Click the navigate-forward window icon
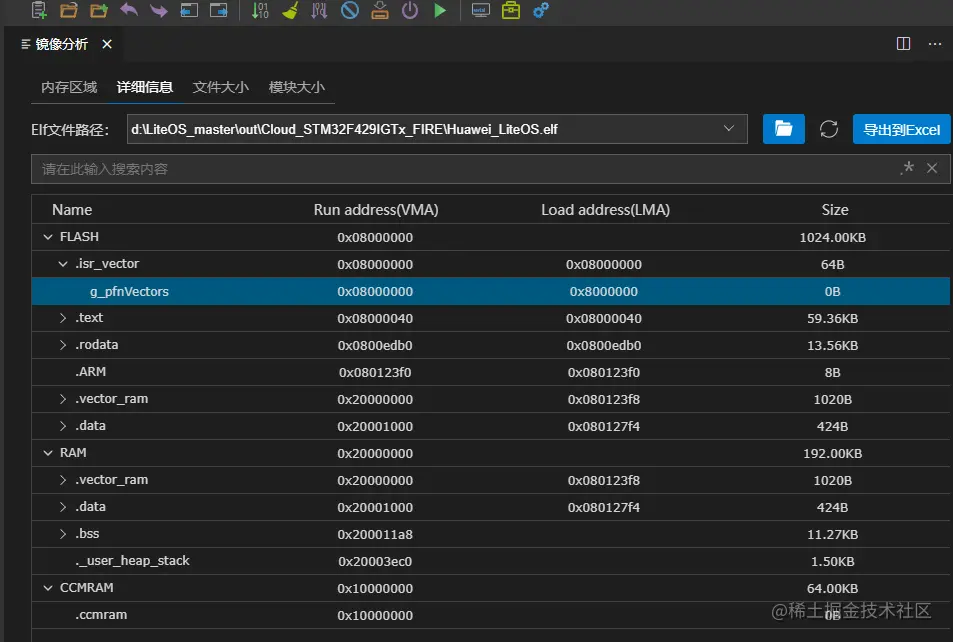This screenshot has width=953, height=642. point(219,10)
